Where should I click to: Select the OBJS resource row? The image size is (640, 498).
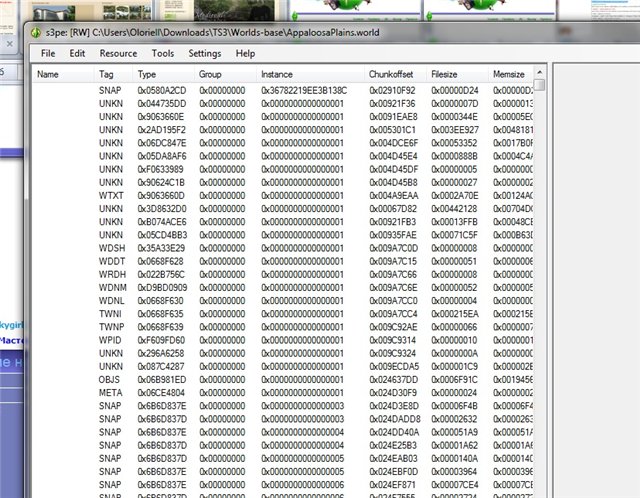[111, 379]
